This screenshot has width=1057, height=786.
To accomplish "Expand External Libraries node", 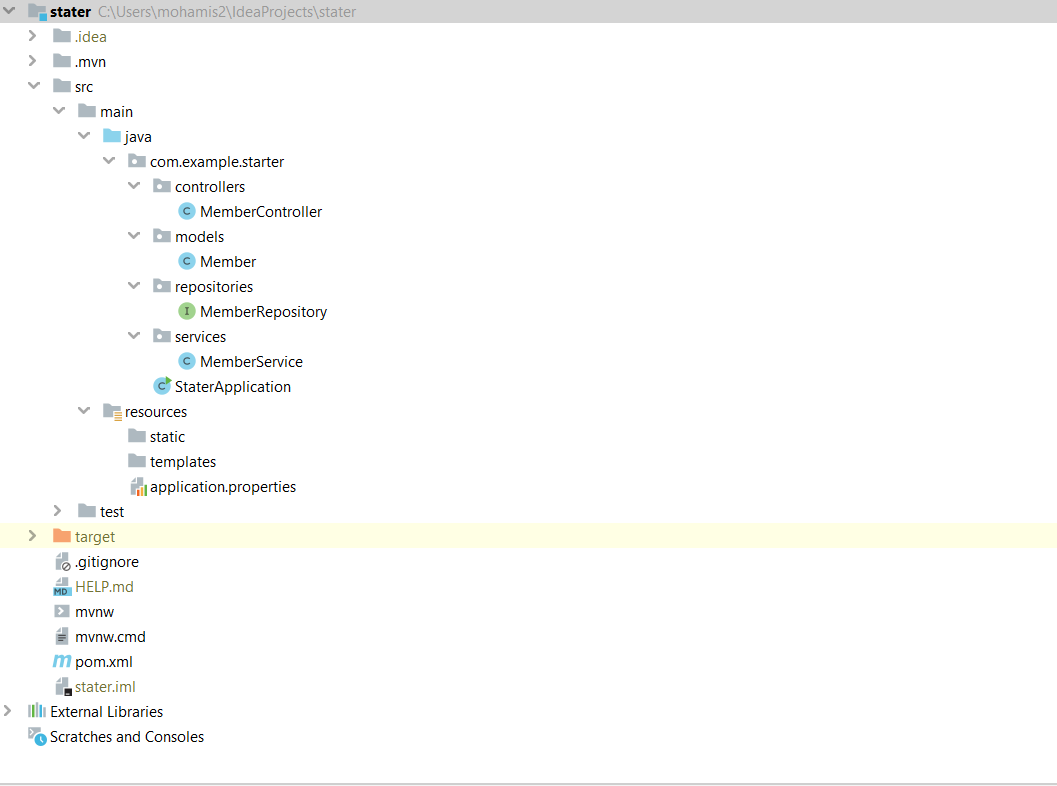I will tap(7, 711).
